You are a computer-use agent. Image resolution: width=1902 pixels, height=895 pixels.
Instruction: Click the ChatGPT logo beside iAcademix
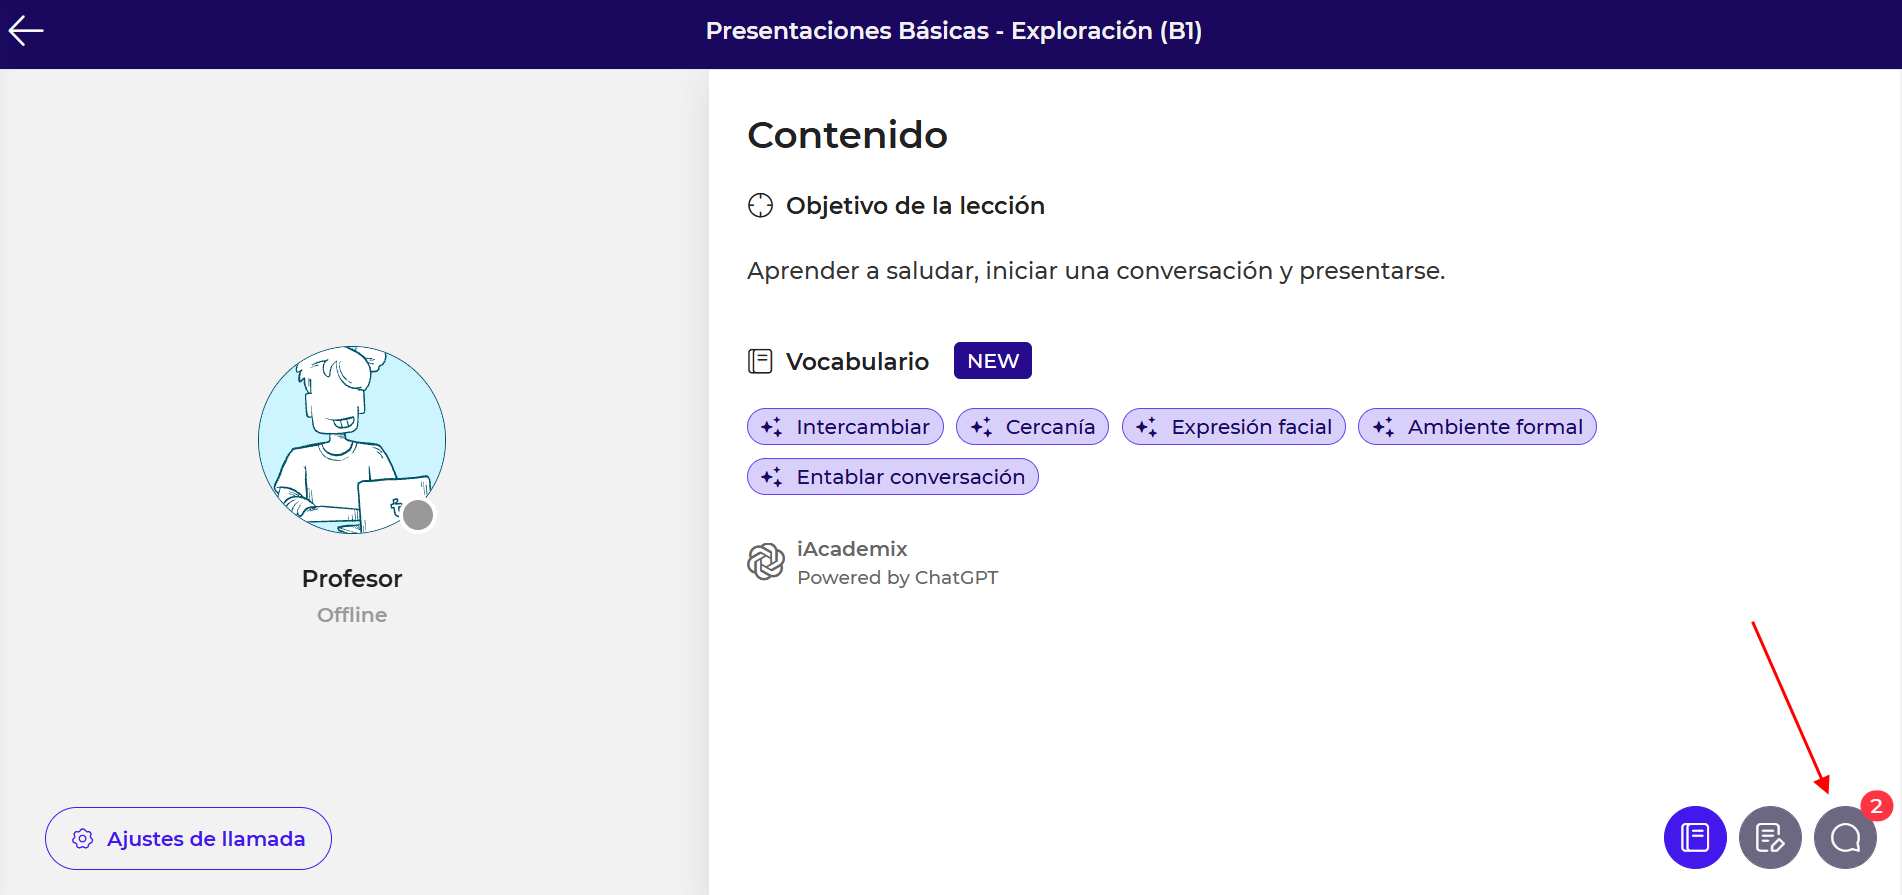(766, 562)
